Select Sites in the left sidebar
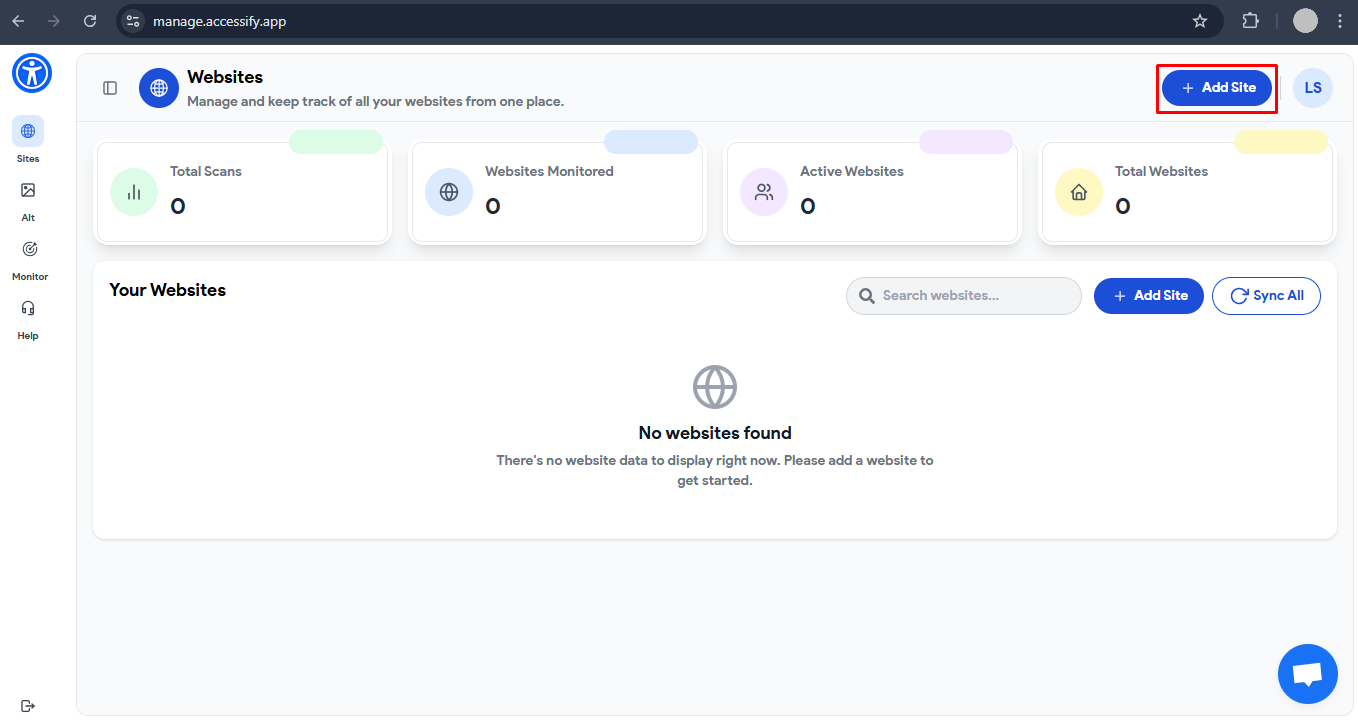This screenshot has height=723, width=1358. (x=27, y=137)
